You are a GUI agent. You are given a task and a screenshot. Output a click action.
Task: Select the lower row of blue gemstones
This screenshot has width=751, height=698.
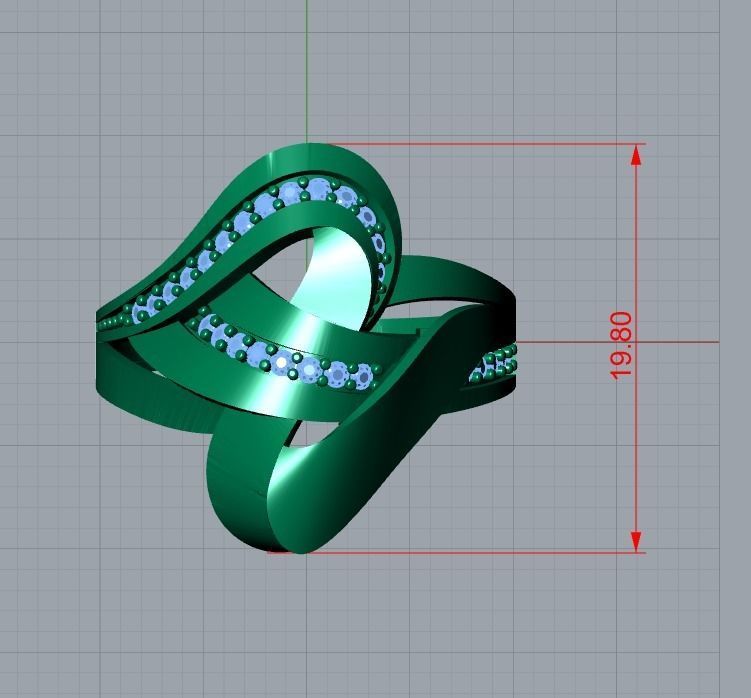[x=287, y=352]
